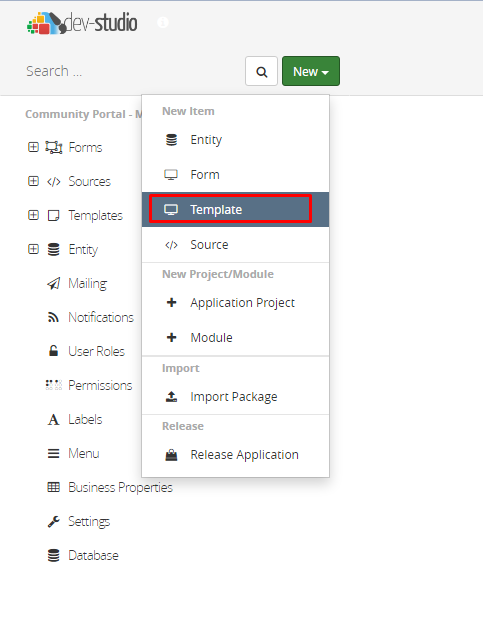The width and height of the screenshot is (483, 626).
Task: Choose Import Package menu entry
Action: pos(236,396)
